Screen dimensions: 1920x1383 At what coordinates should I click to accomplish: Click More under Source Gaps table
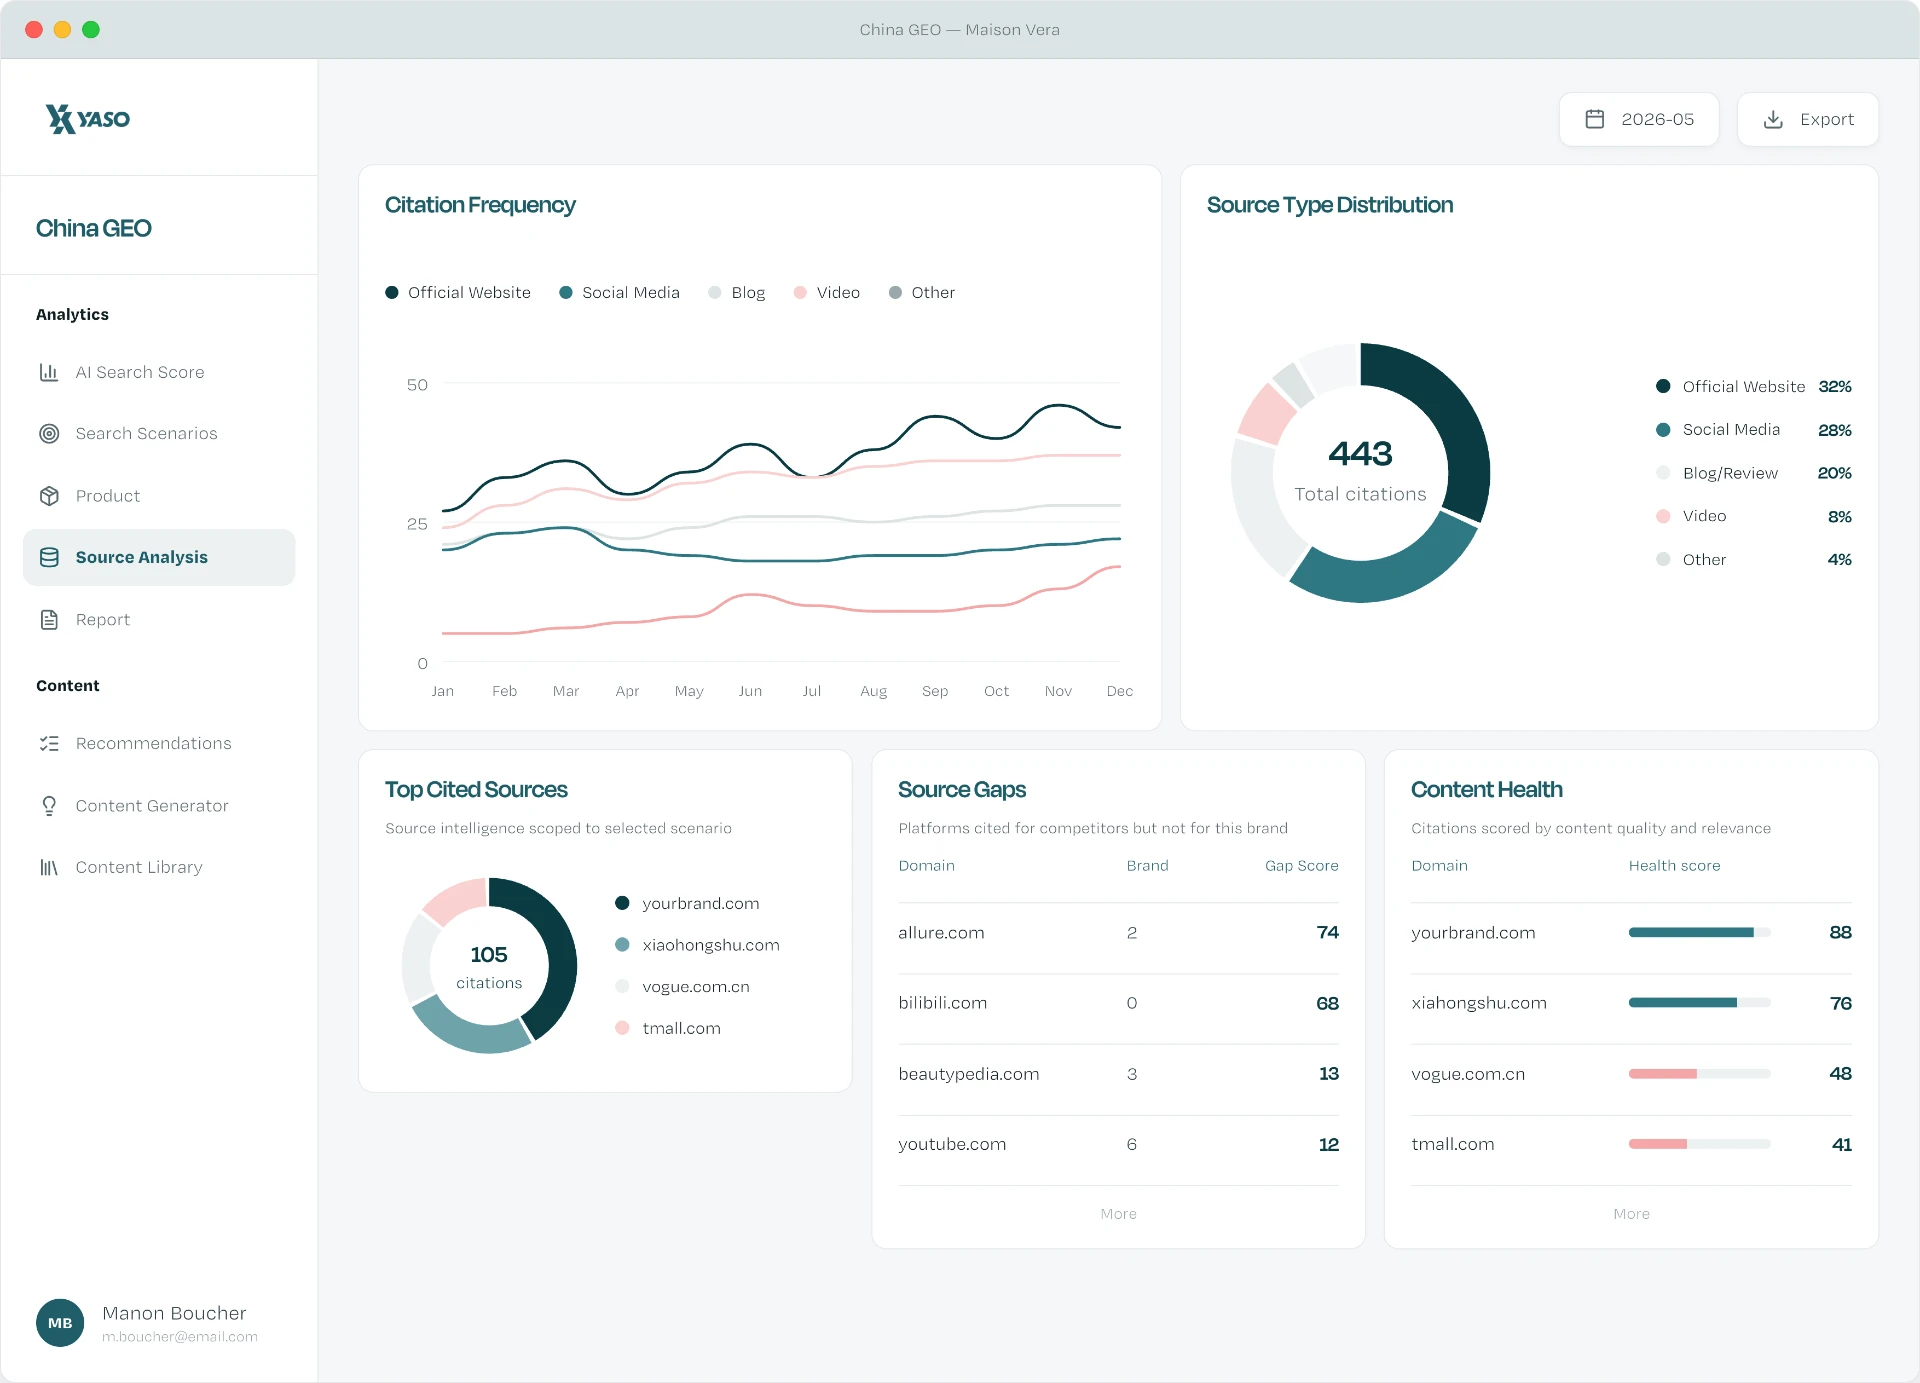(x=1118, y=1214)
